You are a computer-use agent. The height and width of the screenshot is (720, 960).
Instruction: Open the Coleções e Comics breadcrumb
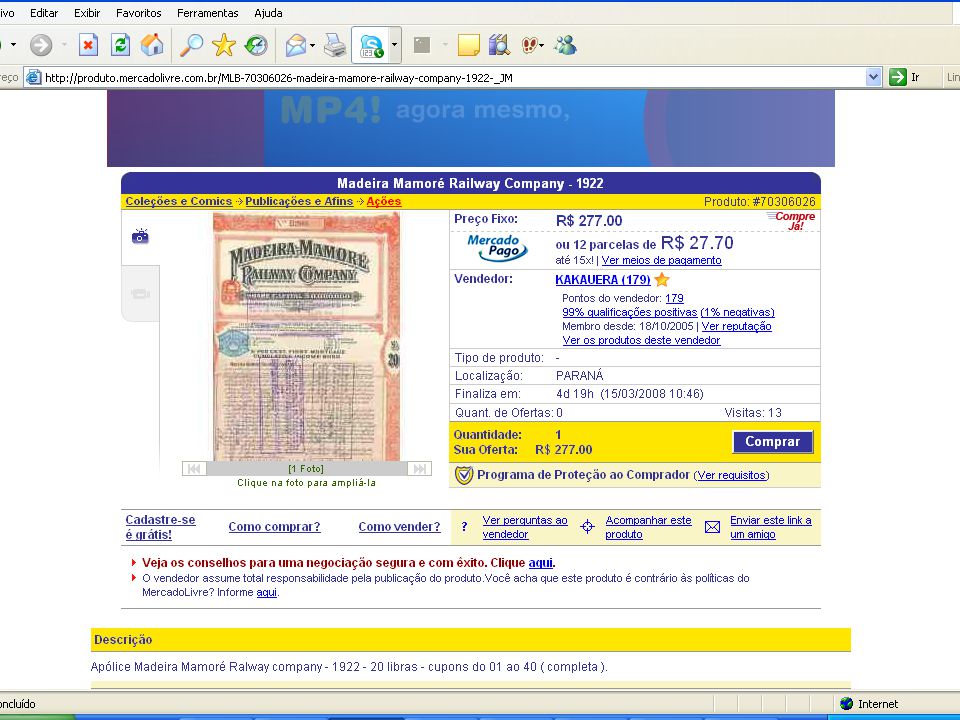pos(179,201)
